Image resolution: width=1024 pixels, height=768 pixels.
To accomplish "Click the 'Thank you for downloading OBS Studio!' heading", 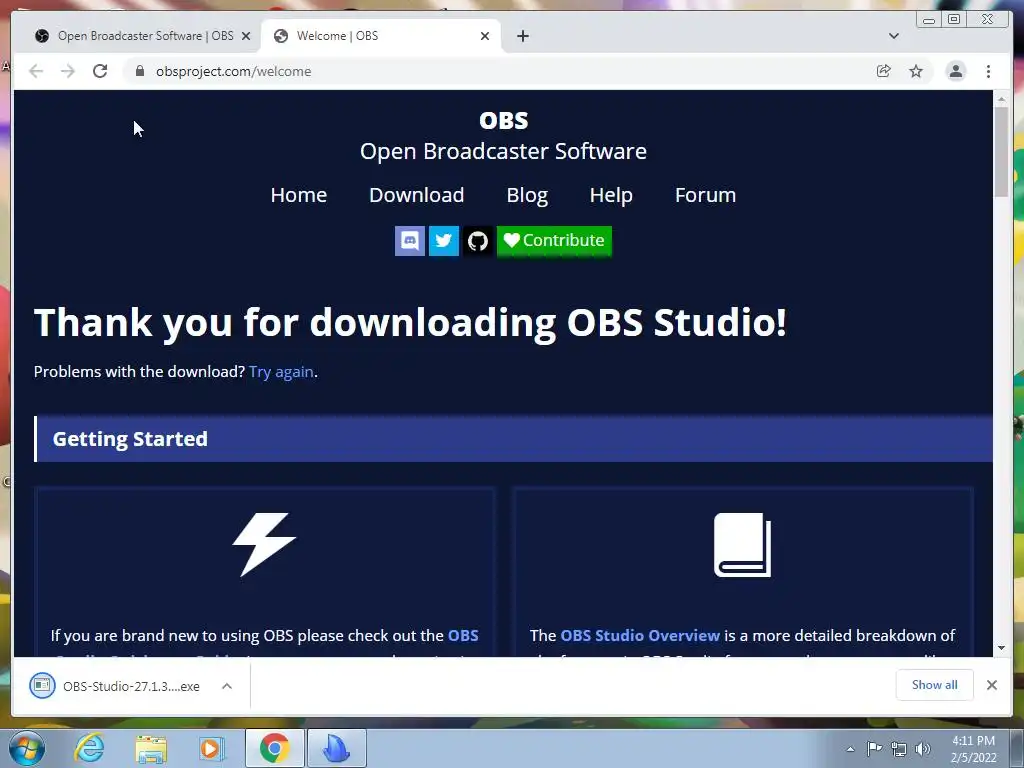I will [x=410, y=323].
